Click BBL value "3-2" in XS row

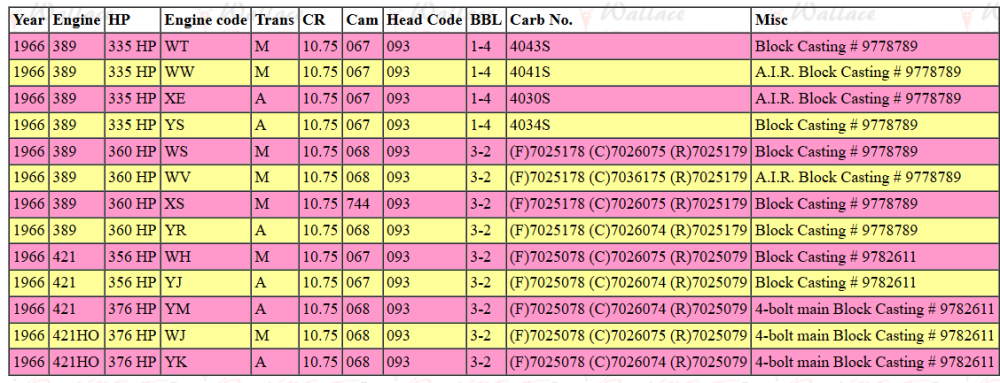480,204
